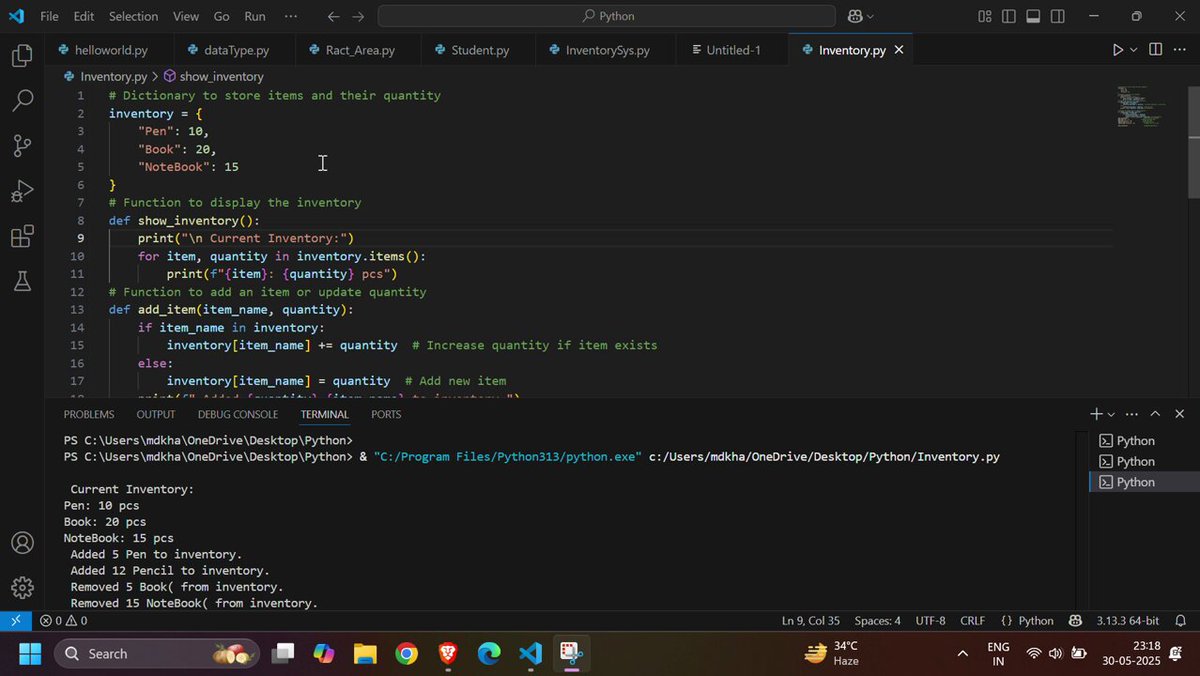
Task: Open the new terminal launch profile dropdown
Action: (1111, 414)
